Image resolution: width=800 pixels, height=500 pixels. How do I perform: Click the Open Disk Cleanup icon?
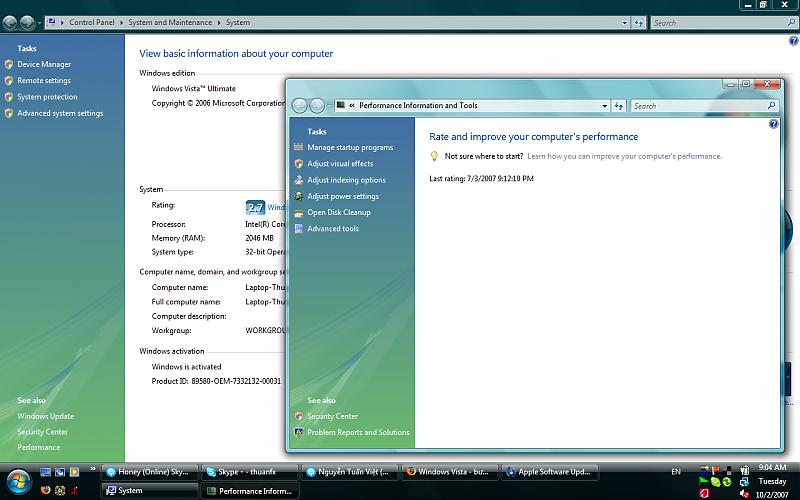pyautogui.click(x=298, y=212)
